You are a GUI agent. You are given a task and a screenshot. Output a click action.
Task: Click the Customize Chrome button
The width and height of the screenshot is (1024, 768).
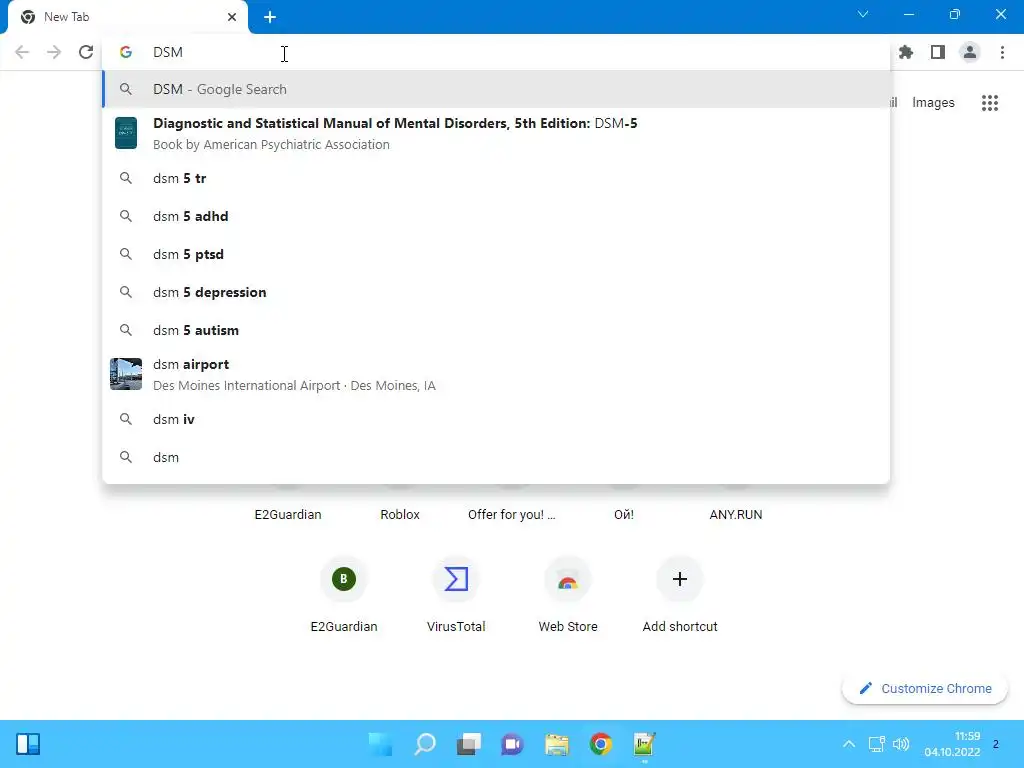[x=925, y=688]
